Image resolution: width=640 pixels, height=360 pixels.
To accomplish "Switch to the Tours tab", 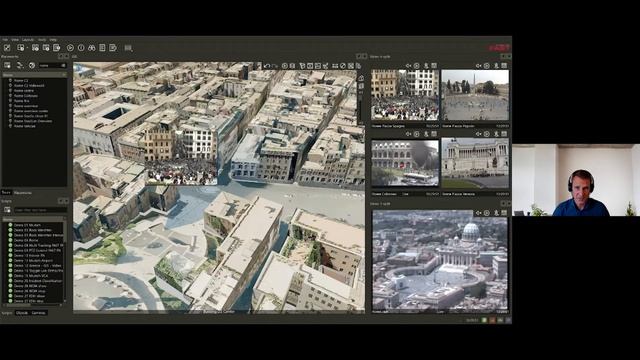I will 6,192.
